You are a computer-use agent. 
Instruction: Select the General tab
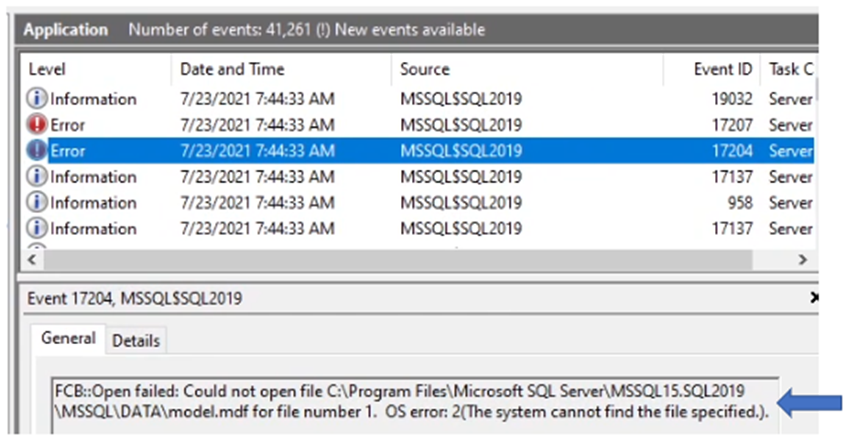pyautogui.click(x=69, y=340)
